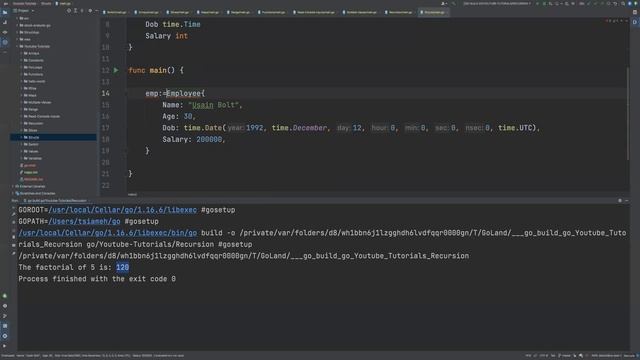This screenshot has height=360, width=640.
Task: Click highlighted 120 output in console
Action: tap(122, 267)
